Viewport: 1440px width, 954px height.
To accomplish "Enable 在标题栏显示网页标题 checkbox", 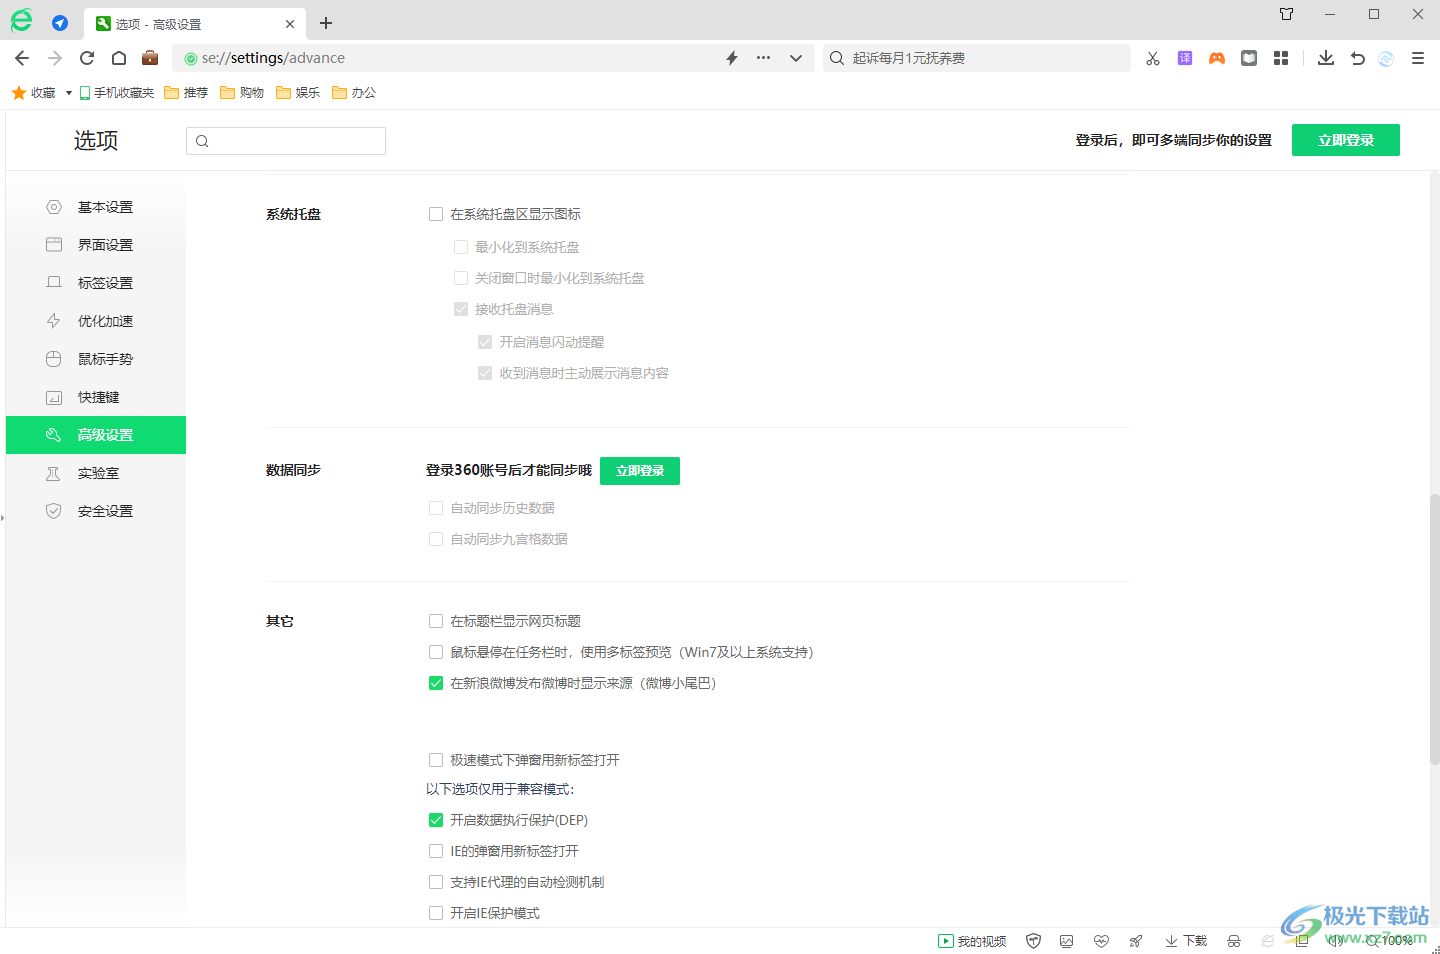I will (436, 621).
